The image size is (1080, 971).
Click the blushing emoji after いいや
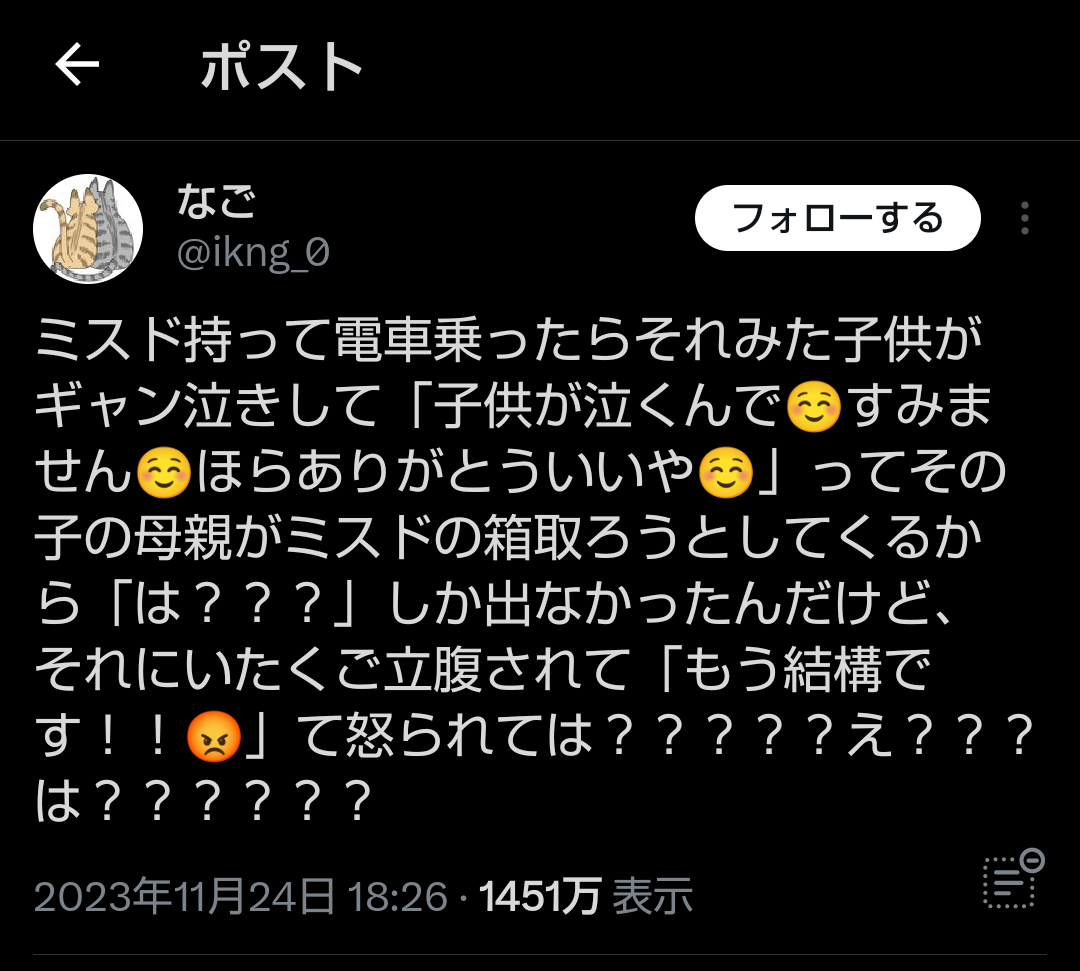[x=726, y=472]
